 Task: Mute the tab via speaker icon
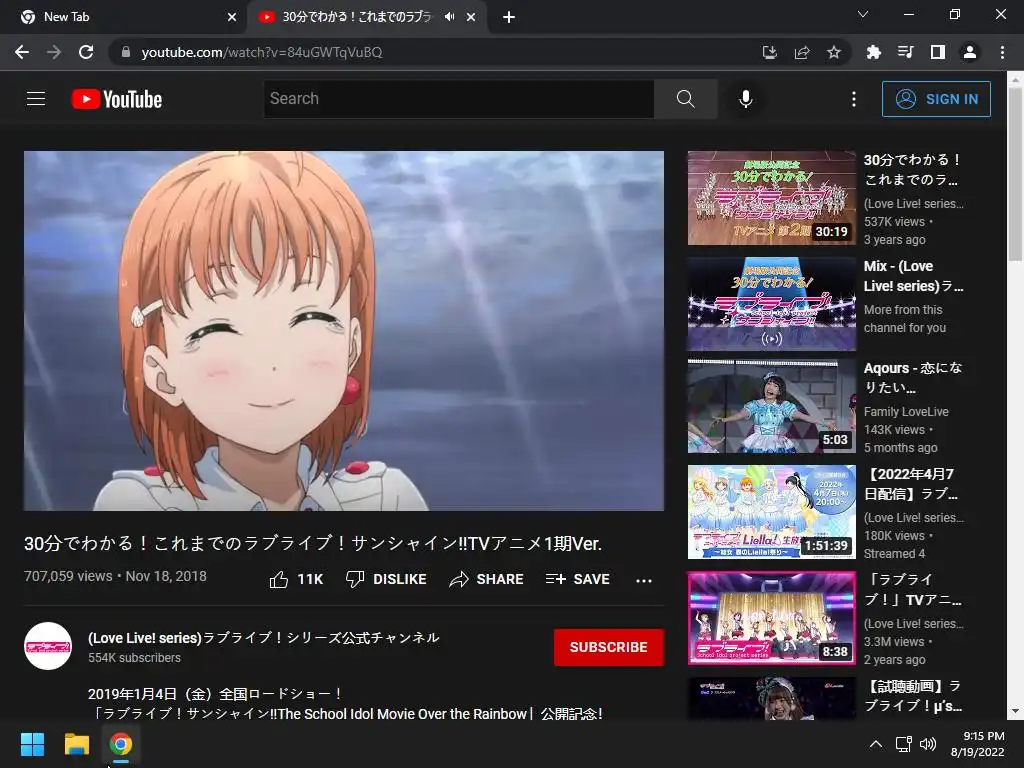pos(449,17)
